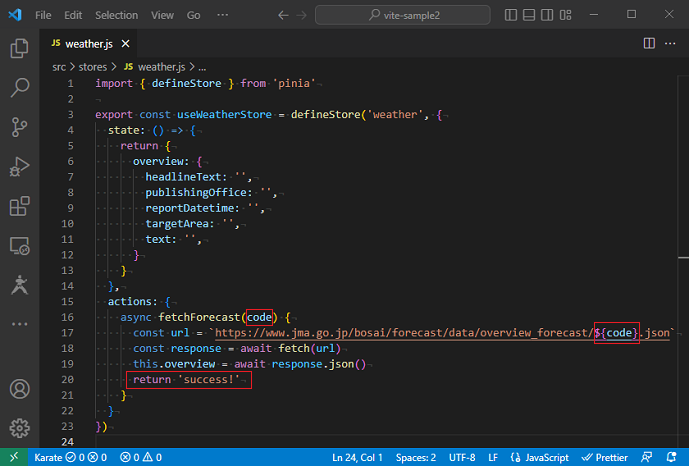Open the Karate extension view

coord(19,285)
